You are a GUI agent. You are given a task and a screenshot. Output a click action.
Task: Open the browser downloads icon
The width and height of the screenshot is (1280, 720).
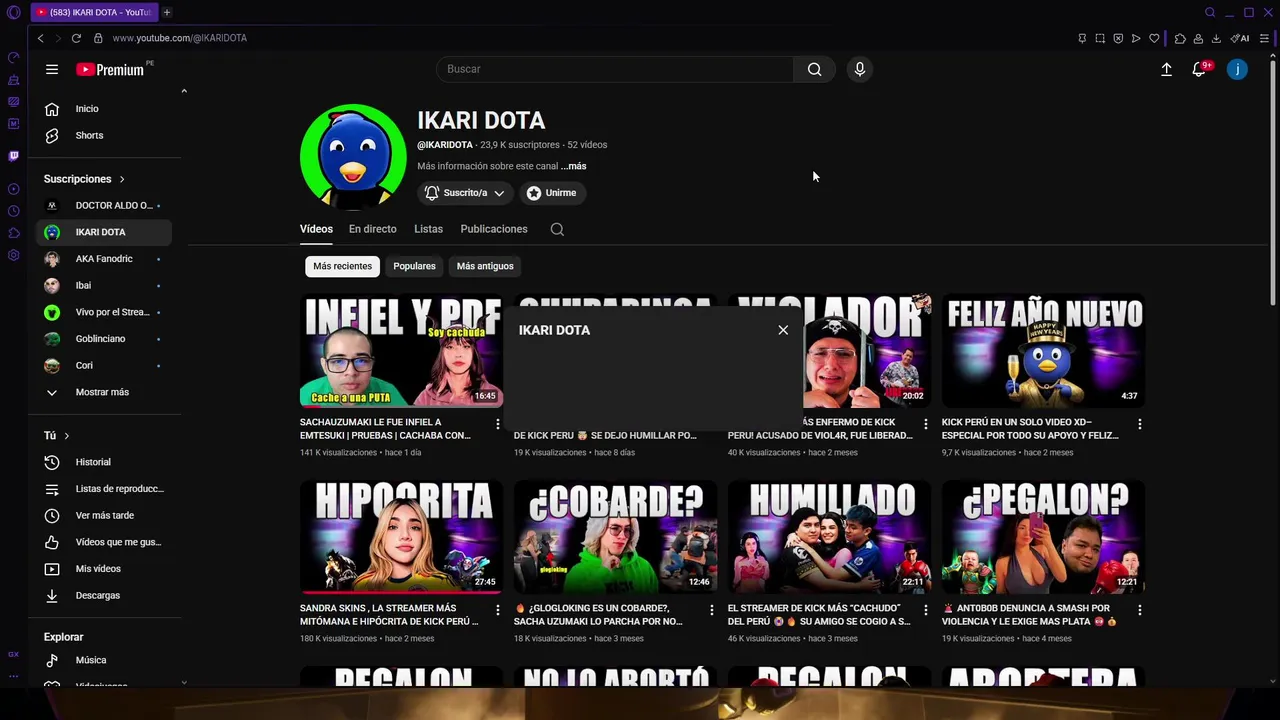(1216, 38)
